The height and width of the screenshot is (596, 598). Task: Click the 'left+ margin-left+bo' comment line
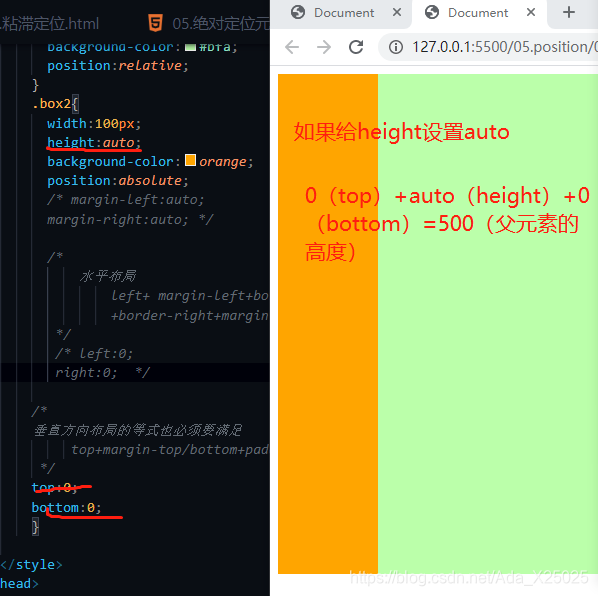[x=190, y=296]
